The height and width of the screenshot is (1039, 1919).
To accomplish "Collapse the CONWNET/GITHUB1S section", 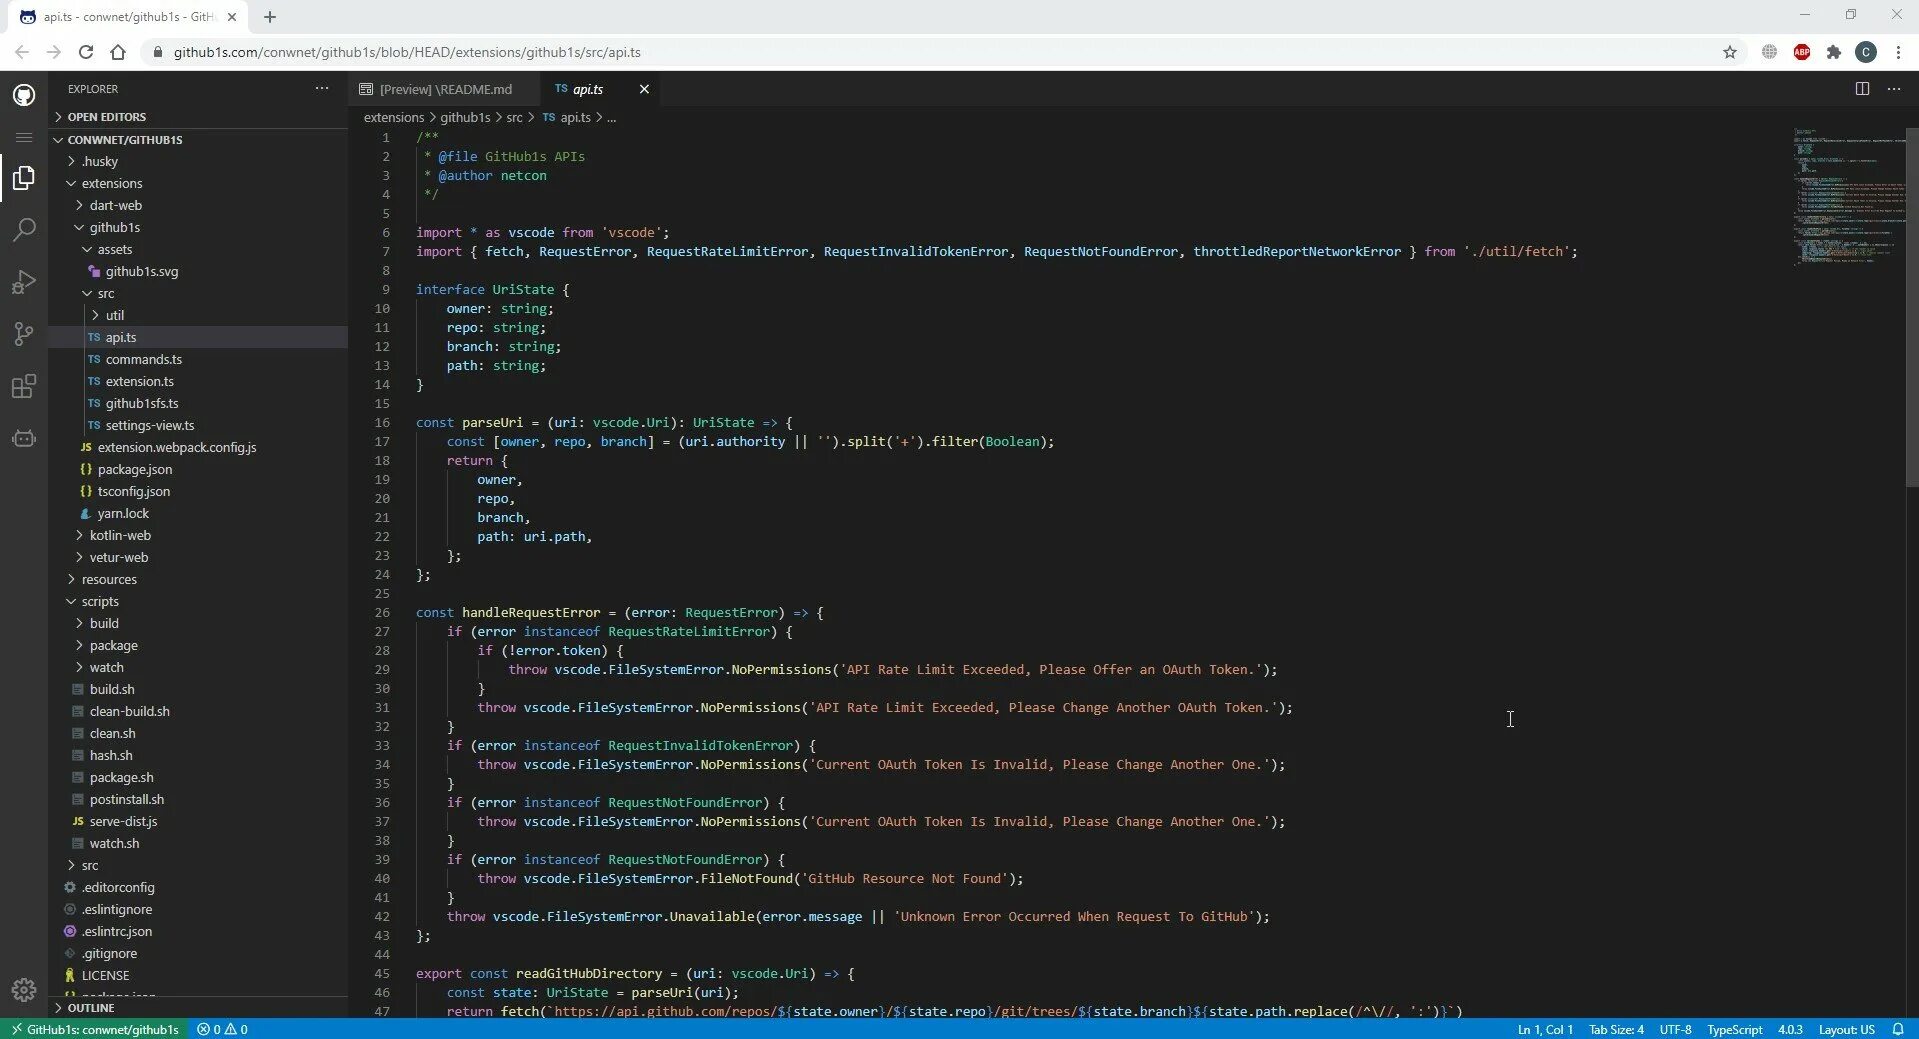I will (x=198, y=140).
